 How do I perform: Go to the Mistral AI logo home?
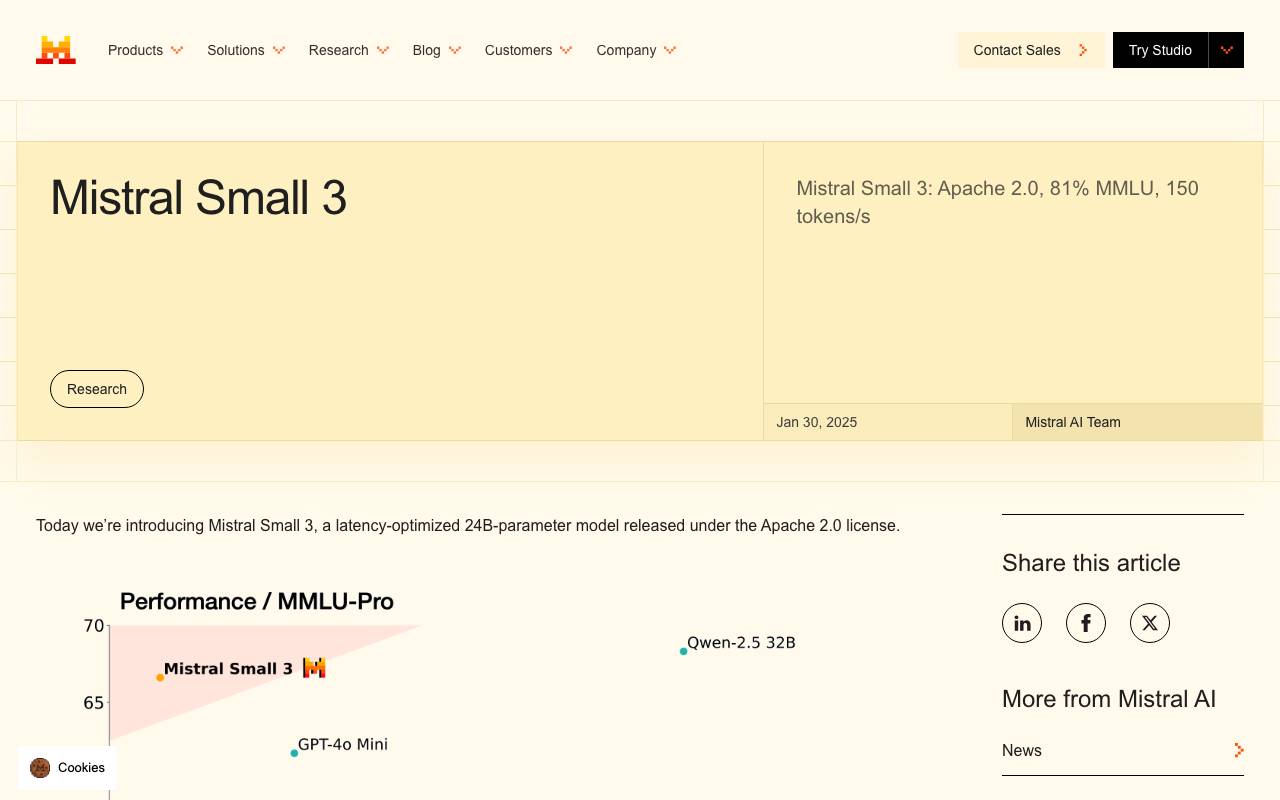point(56,50)
